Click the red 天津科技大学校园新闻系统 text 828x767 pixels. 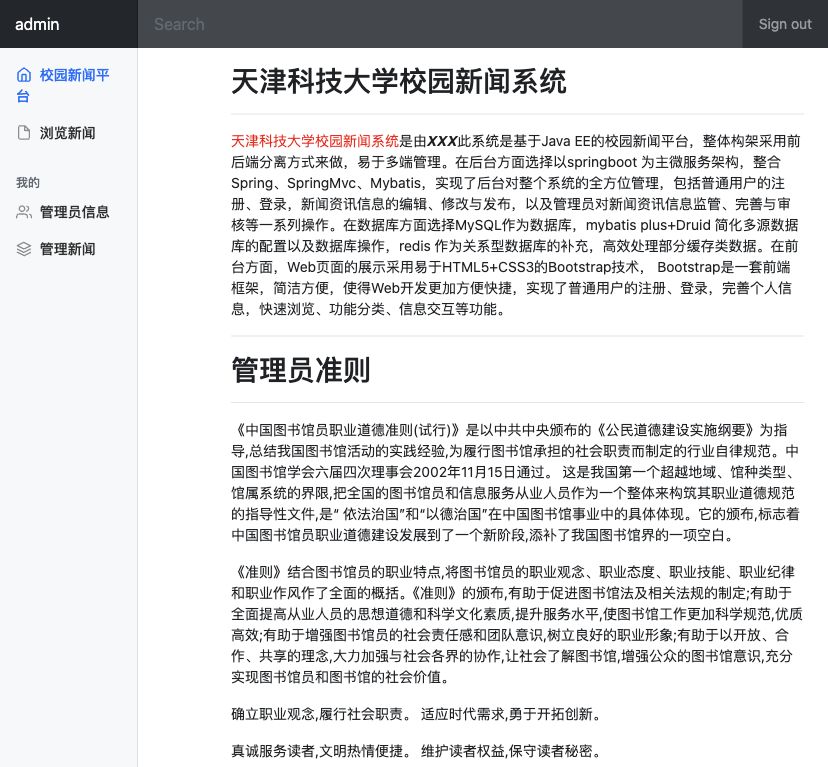pyautogui.click(x=315, y=141)
